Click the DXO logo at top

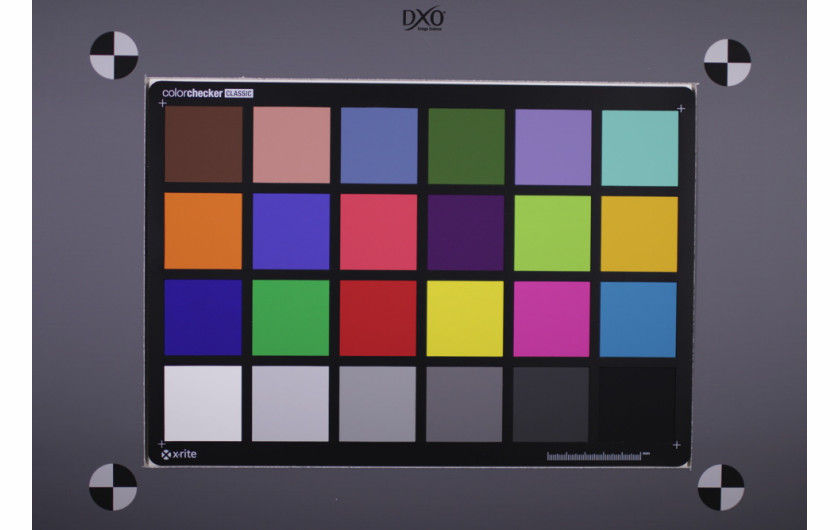coord(424,19)
